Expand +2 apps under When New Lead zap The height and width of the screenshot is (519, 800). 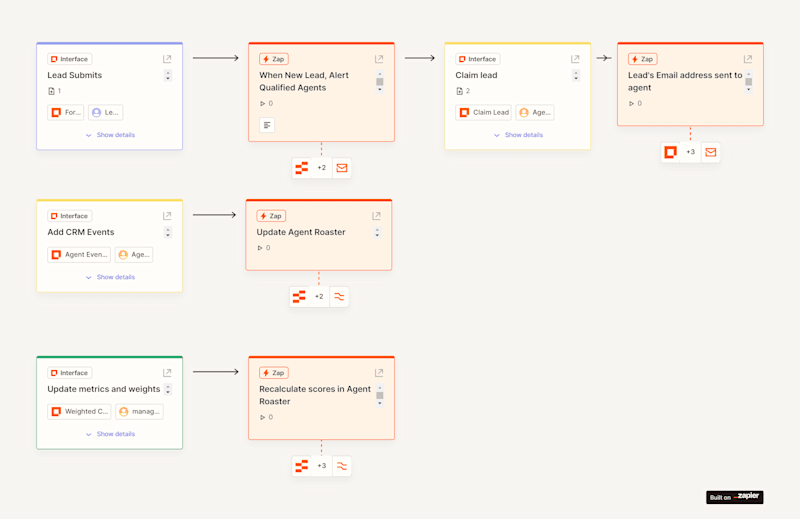coord(321,167)
